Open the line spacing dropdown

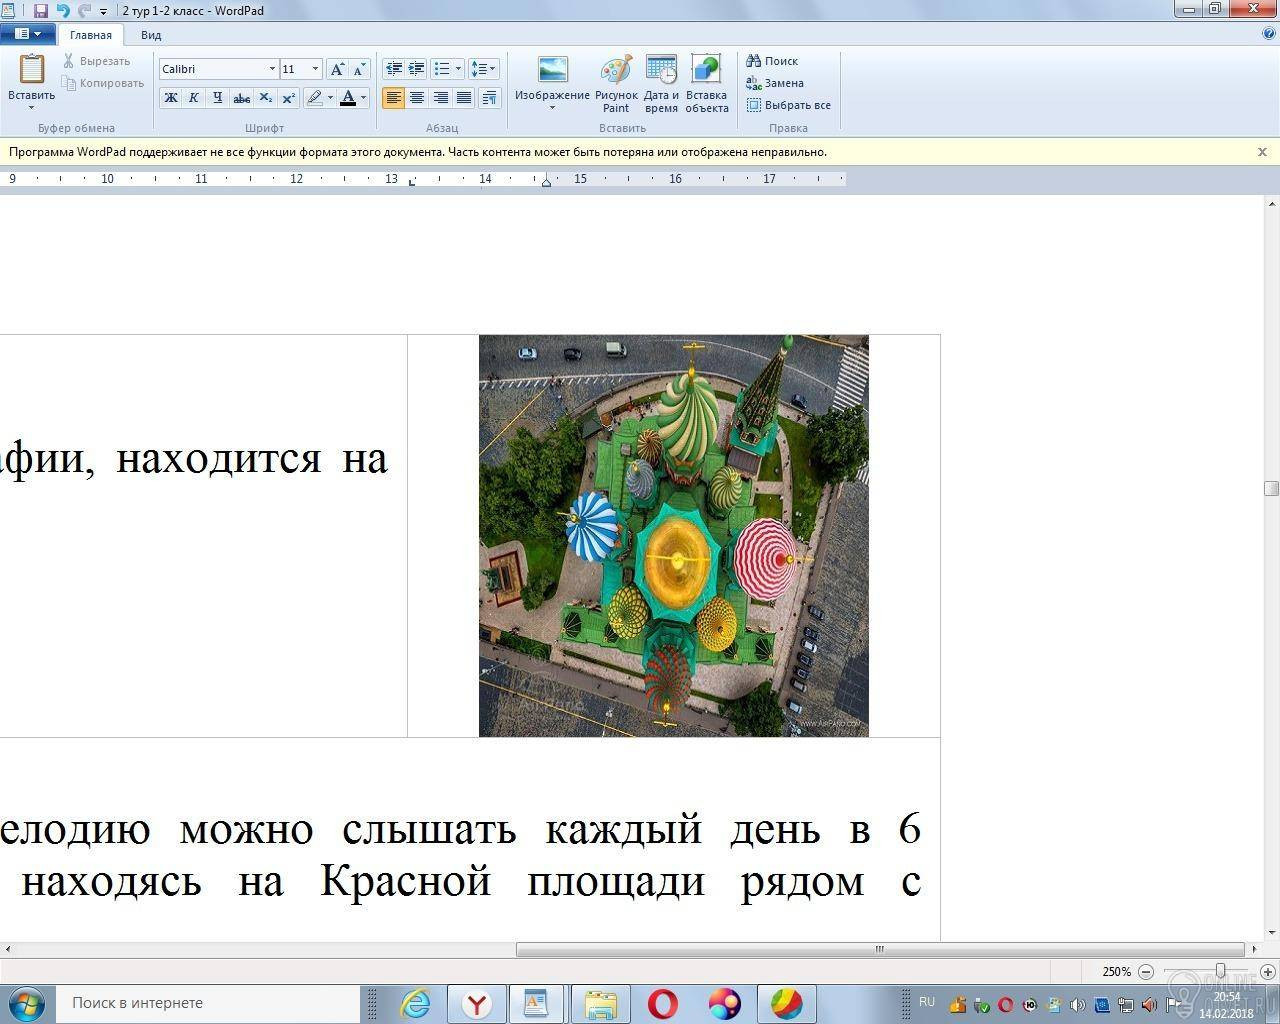coord(483,69)
